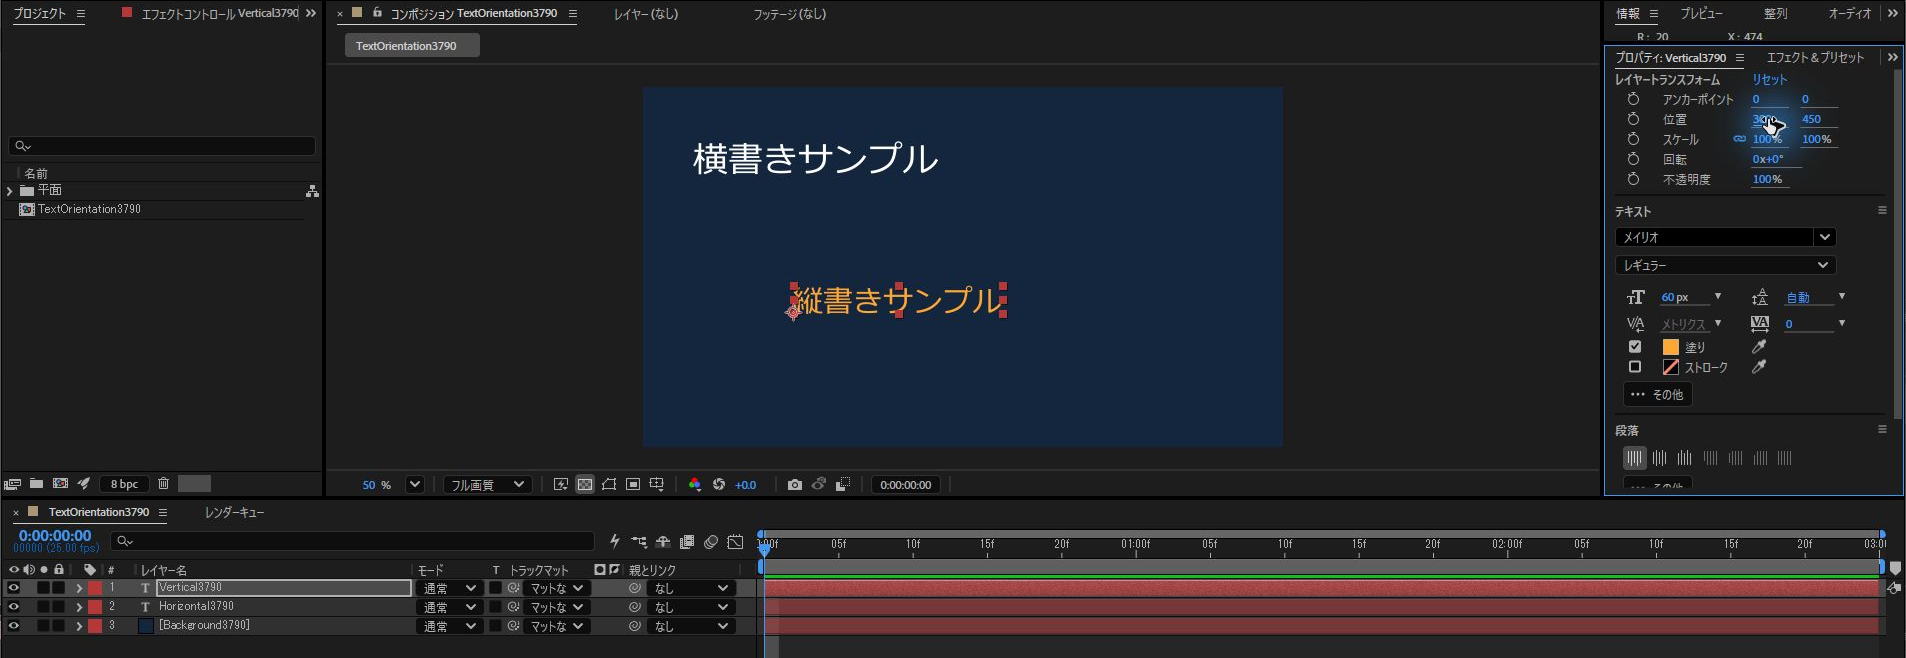The width and height of the screenshot is (1906, 658).
Task: Pick stroke color with eyedropper
Action: pos(1759,367)
